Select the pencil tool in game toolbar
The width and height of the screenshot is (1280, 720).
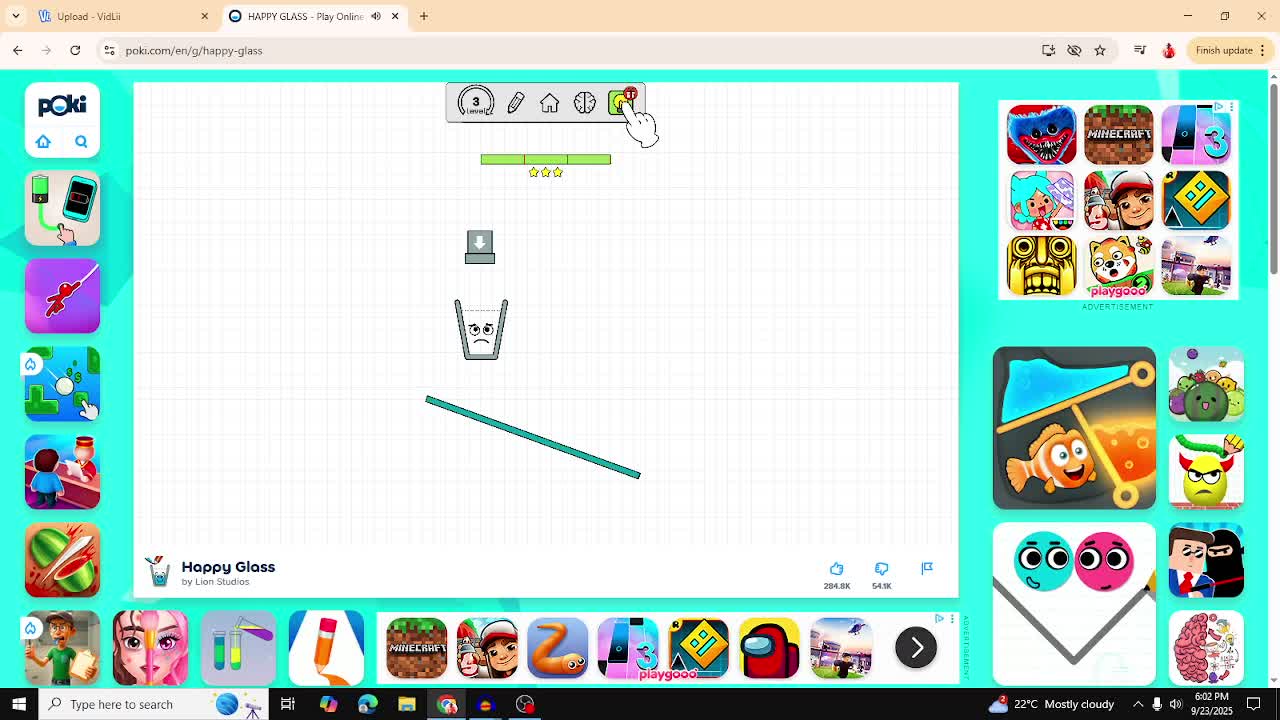pyautogui.click(x=515, y=103)
